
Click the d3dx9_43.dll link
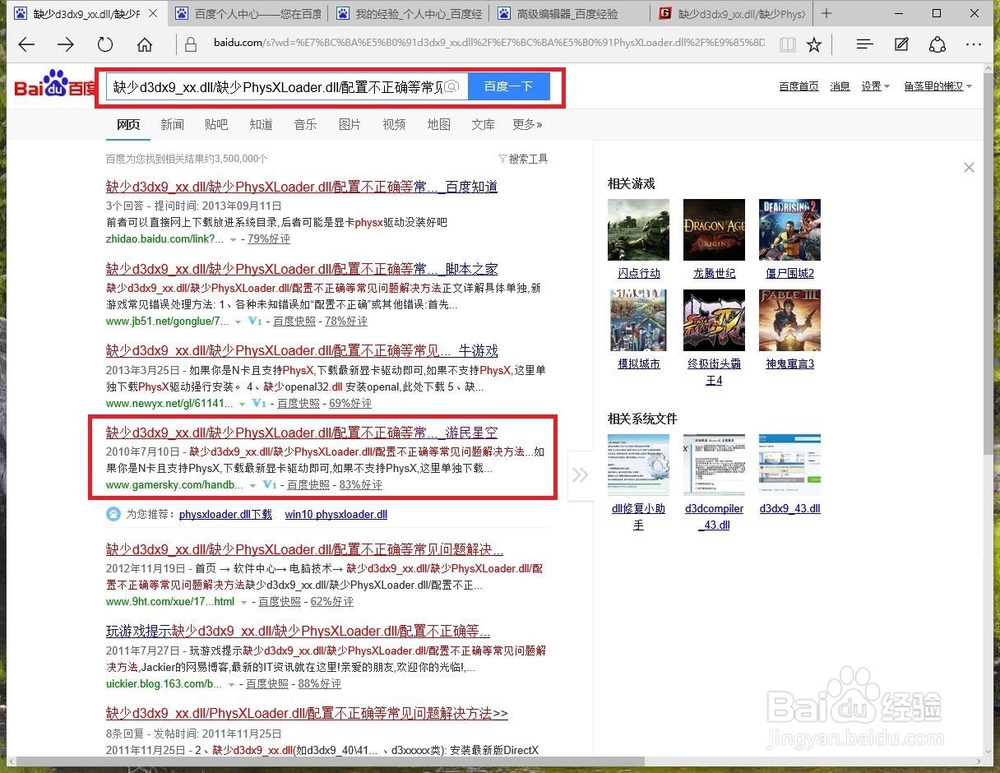tap(790, 508)
